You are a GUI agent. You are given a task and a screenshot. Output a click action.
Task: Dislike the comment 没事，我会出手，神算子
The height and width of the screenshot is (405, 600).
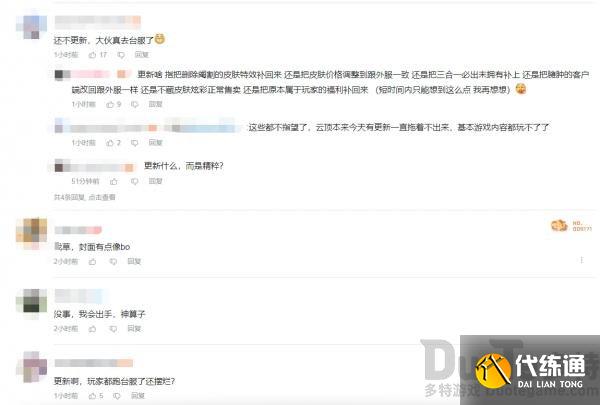(113, 329)
